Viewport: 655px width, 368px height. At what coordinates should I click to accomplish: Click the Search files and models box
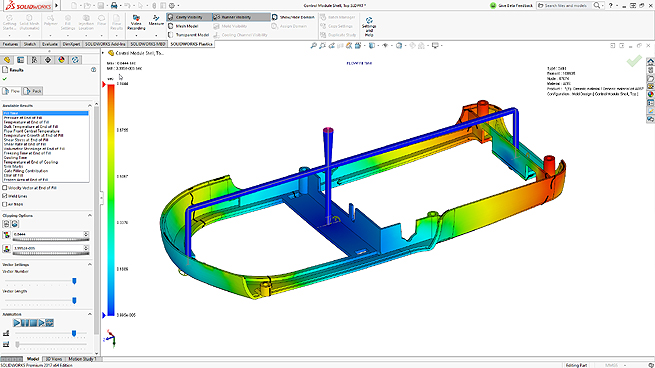pyautogui.click(x=565, y=5)
